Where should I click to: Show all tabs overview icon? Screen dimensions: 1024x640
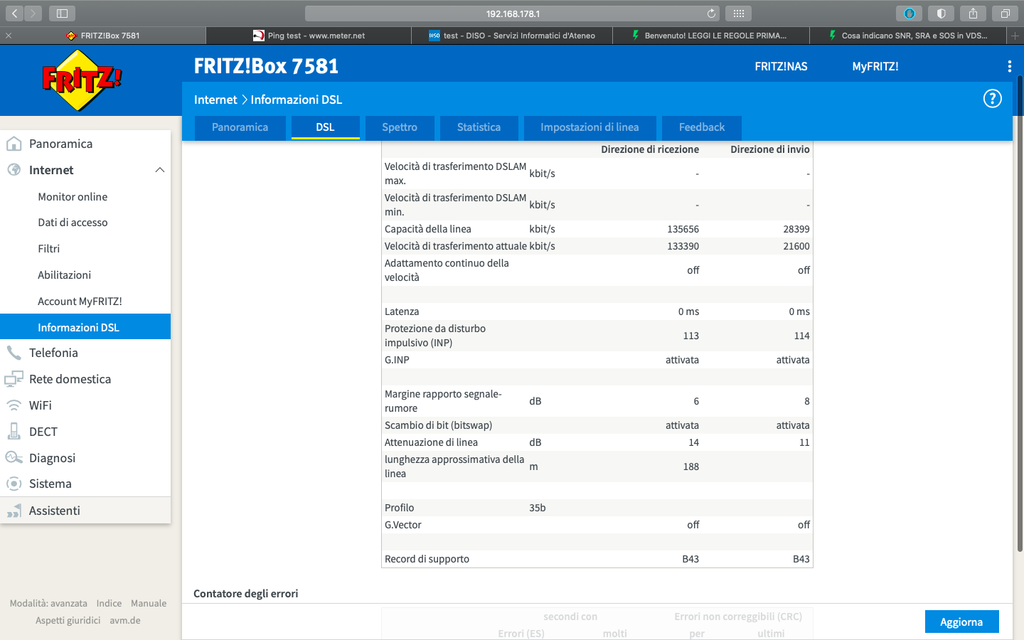click(1005, 13)
